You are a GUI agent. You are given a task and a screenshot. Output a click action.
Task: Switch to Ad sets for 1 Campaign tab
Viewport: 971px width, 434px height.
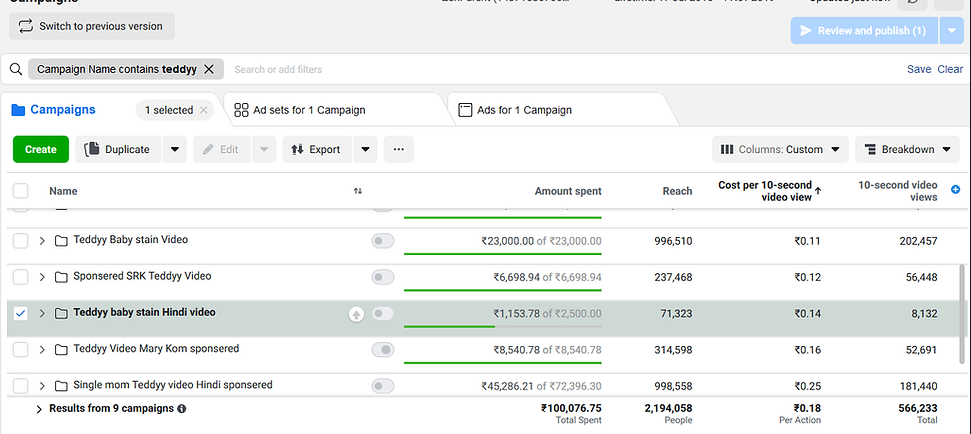310,110
